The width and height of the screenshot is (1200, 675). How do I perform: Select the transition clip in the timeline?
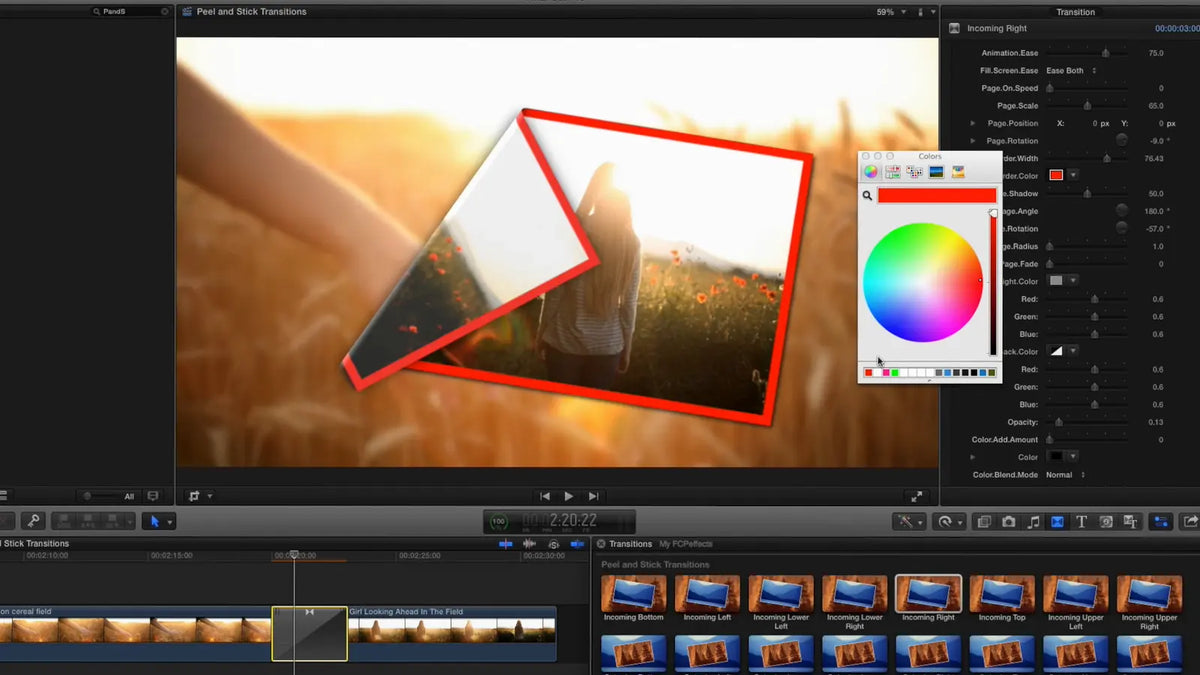click(310, 633)
